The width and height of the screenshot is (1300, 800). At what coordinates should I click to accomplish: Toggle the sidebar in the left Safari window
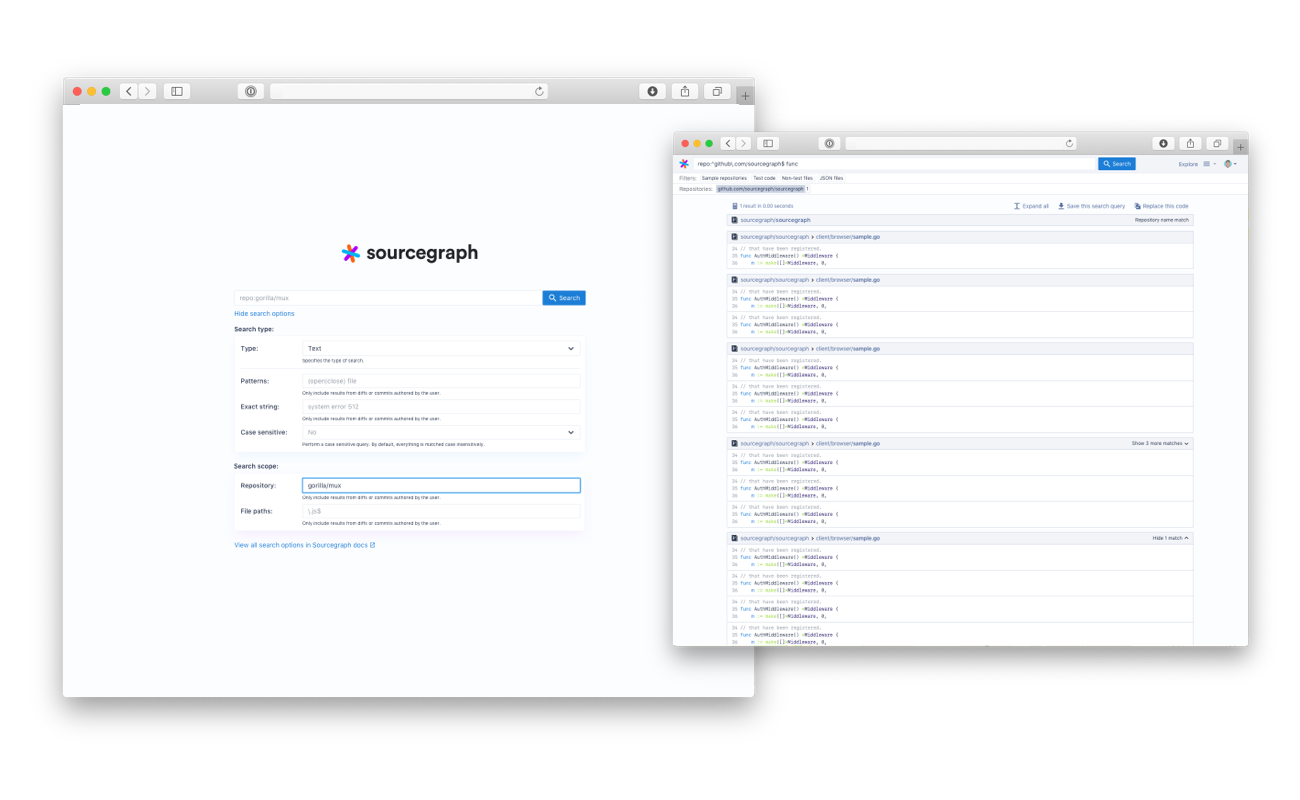177,91
